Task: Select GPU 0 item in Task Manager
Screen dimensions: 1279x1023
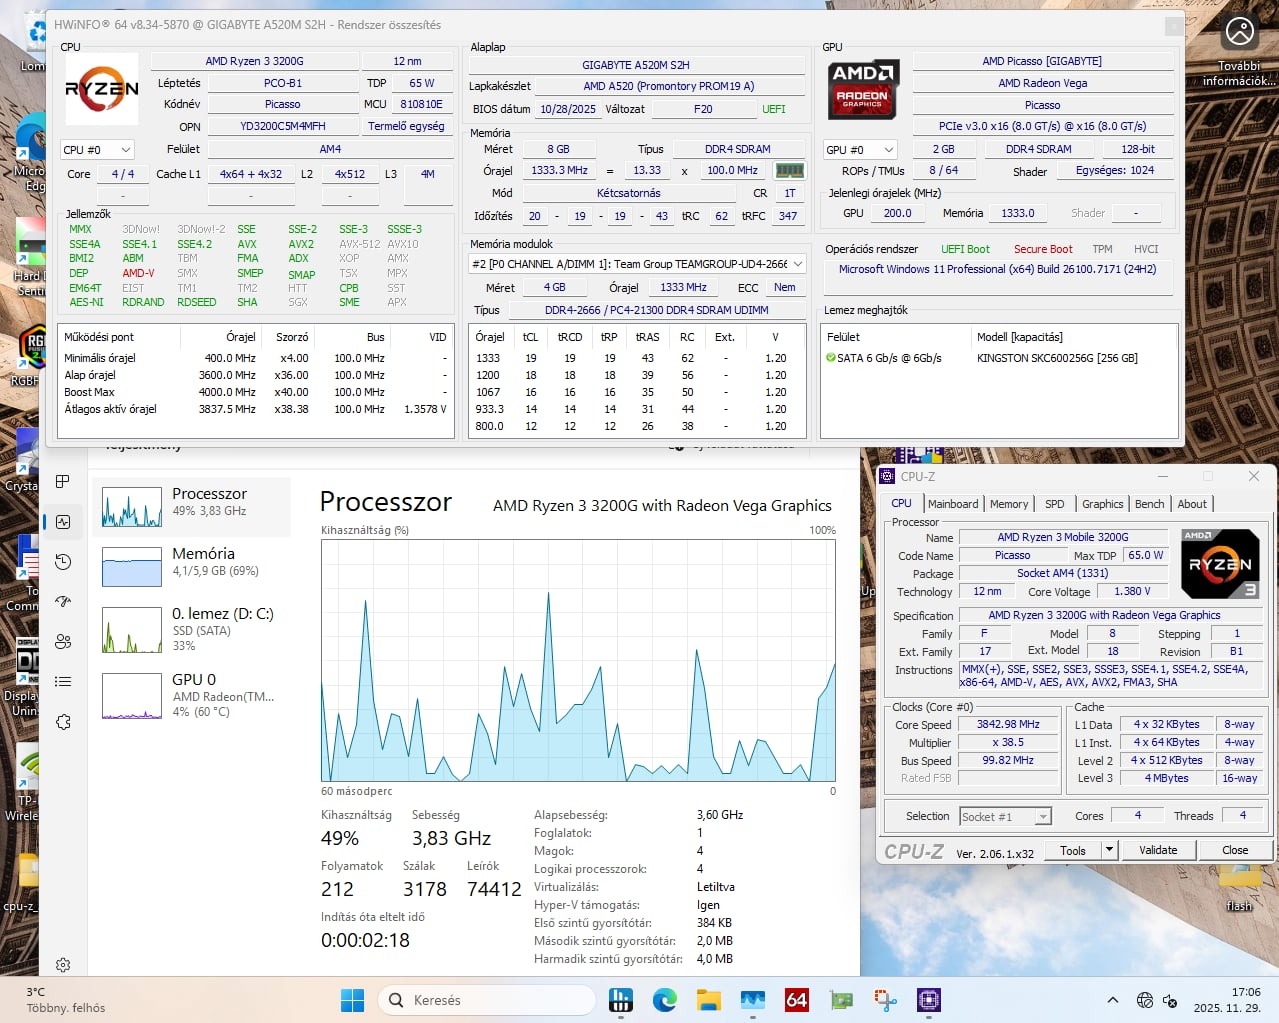Action: 192,694
